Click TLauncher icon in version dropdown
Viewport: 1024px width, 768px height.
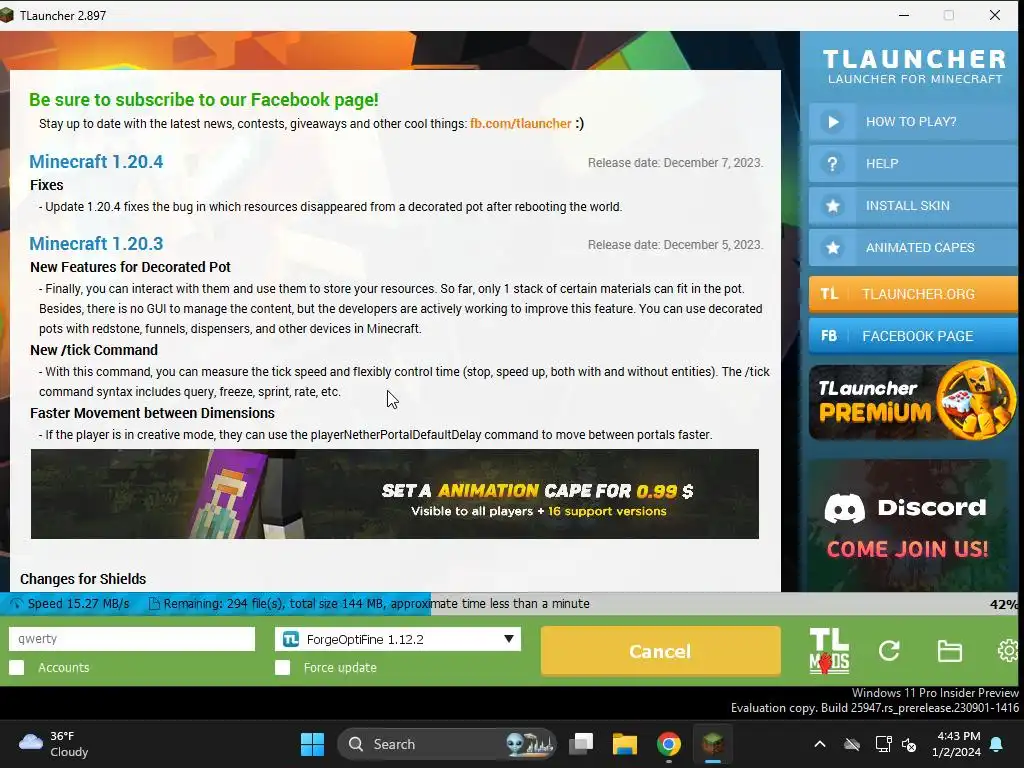pyautogui.click(x=291, y=639)
